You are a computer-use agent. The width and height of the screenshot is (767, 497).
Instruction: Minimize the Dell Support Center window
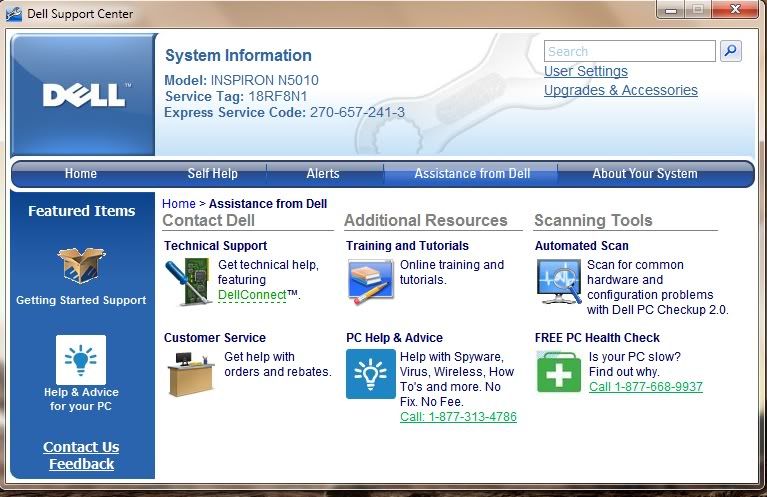(671, 10)
